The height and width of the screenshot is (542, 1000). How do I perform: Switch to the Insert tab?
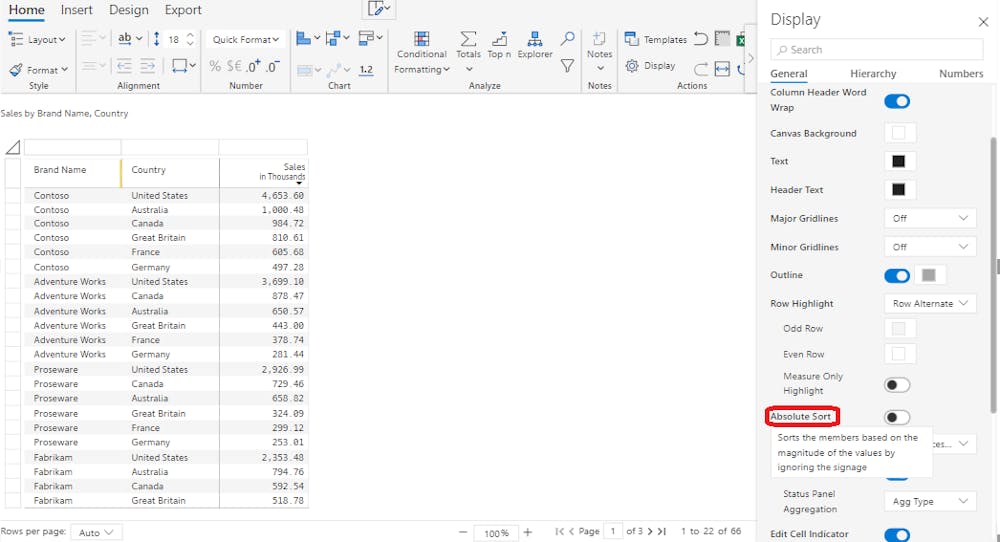(77, 10)
